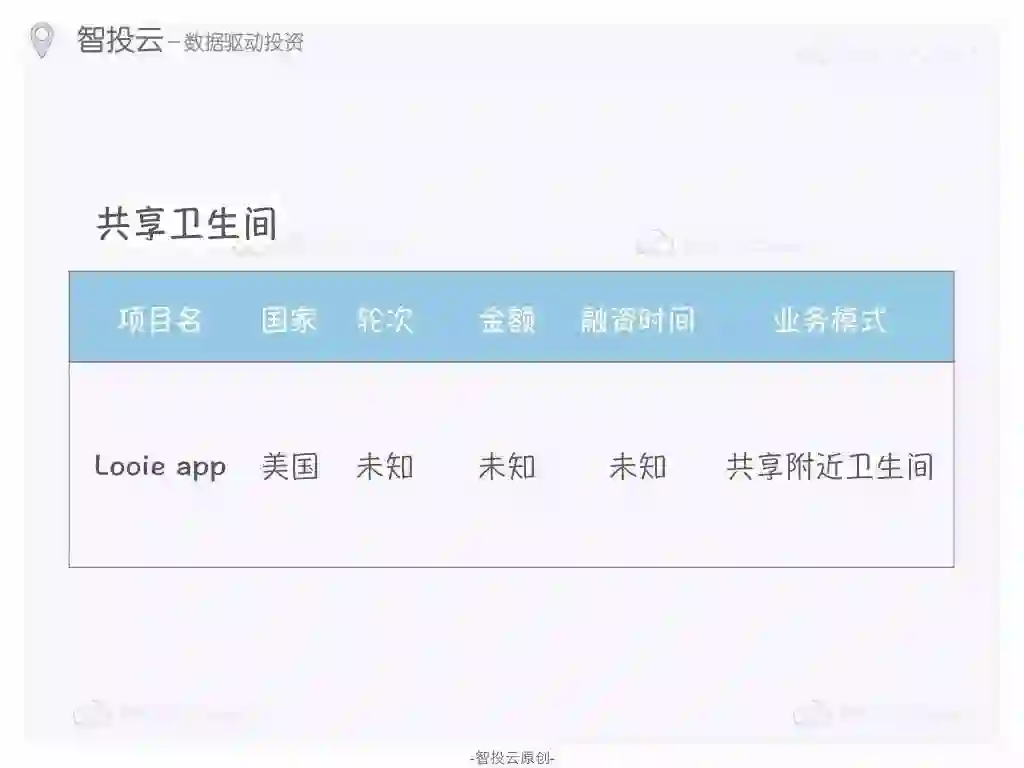Click the 轮次 column header

pos(385,320)
